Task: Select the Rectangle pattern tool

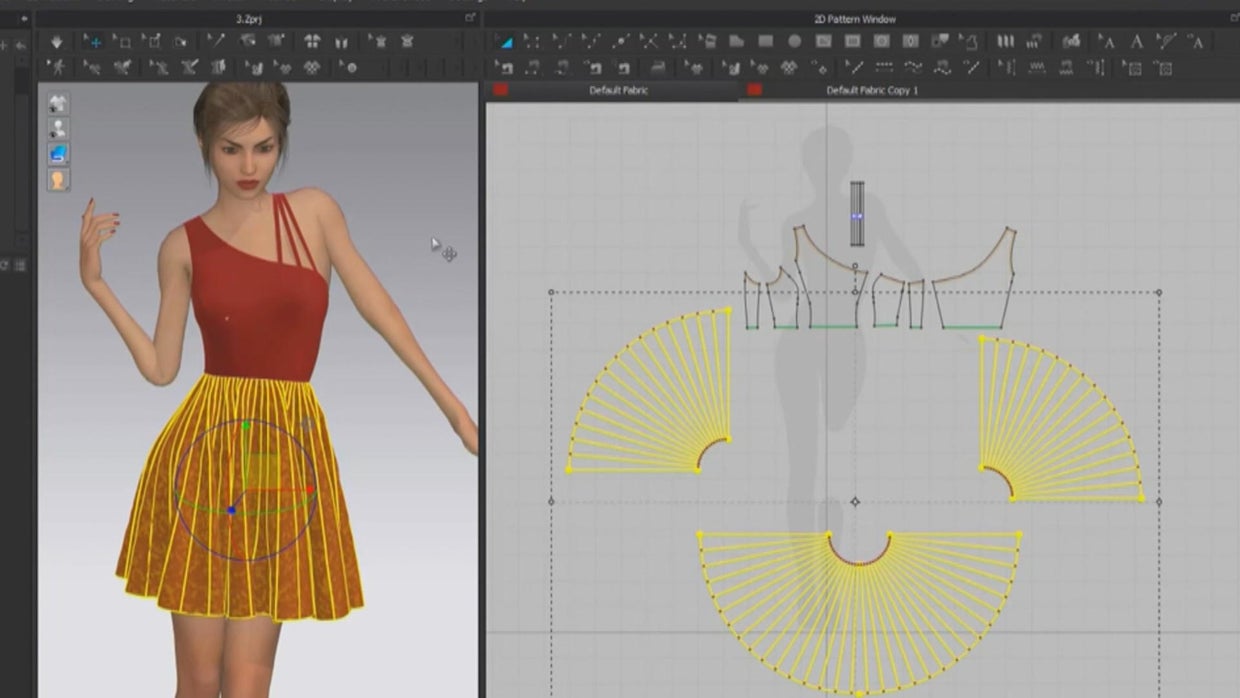Action: [766, 43]
